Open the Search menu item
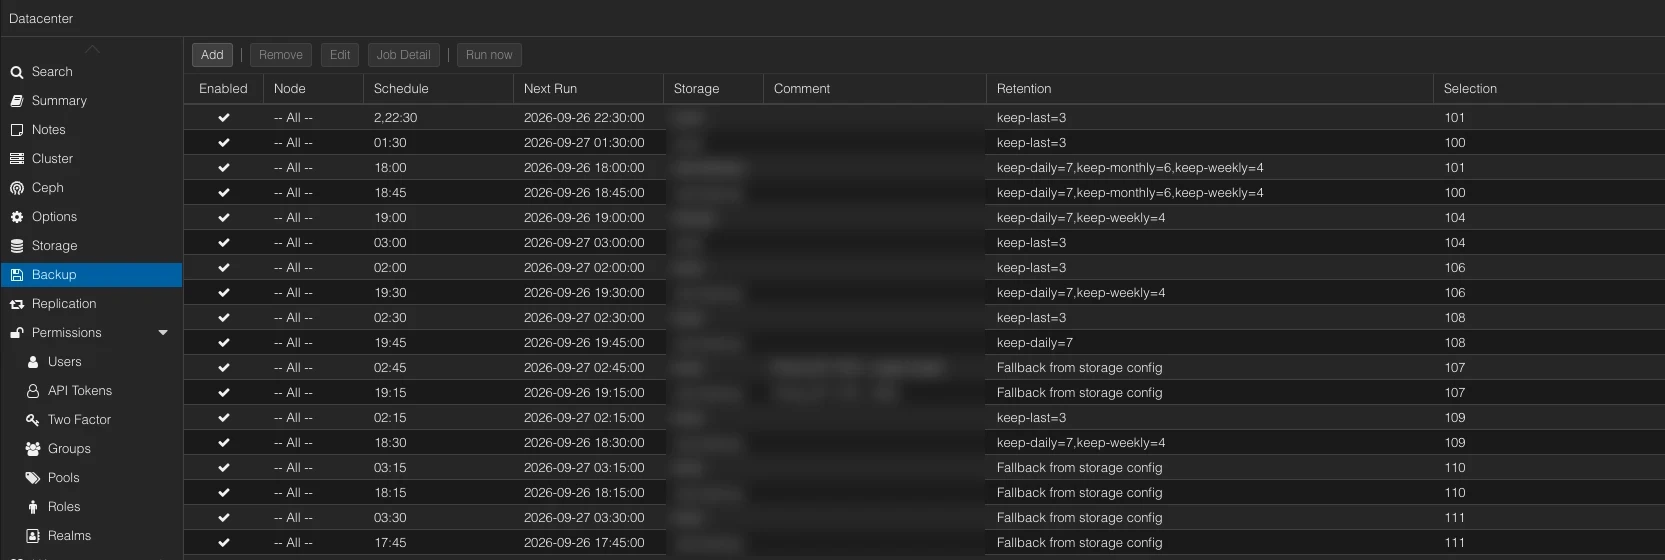The width and height of the screenshot is (1665, 560). [x=91, y=72]
